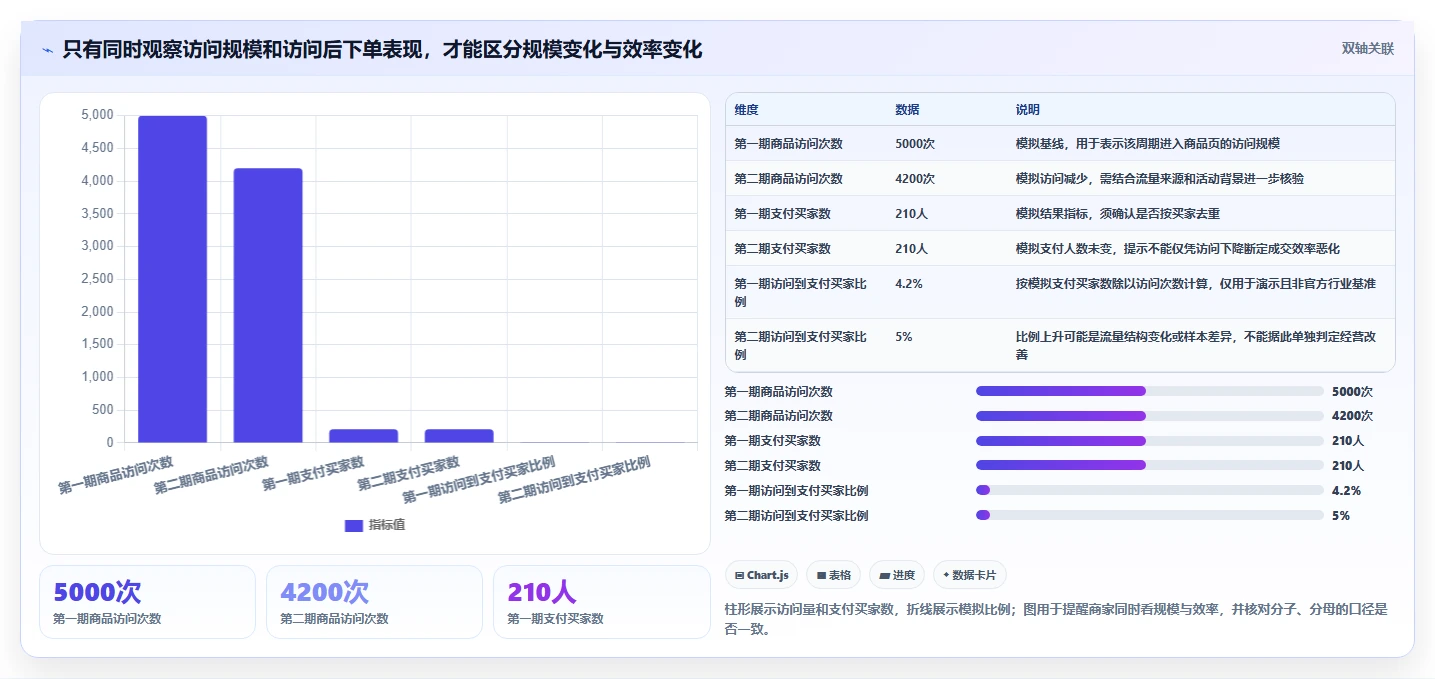Select the 表格 tag chip
This screenshot has height=679, width=1435.
click(x=833, y=575)
